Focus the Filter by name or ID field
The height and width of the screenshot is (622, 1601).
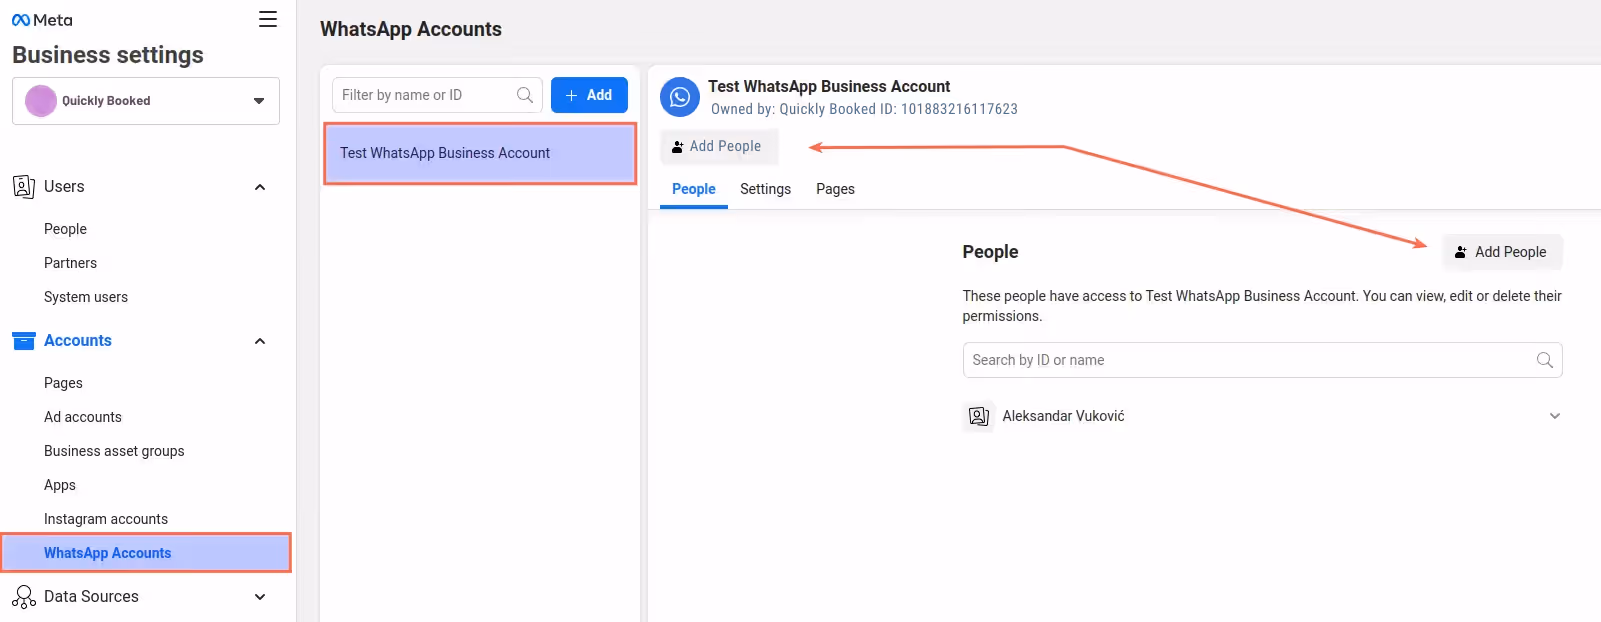point(437,95)
